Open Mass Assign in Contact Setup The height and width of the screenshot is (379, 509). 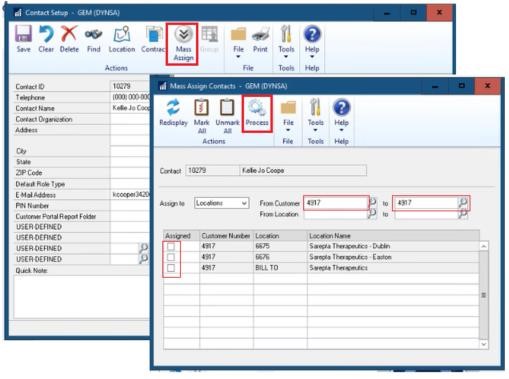point(183,44)
